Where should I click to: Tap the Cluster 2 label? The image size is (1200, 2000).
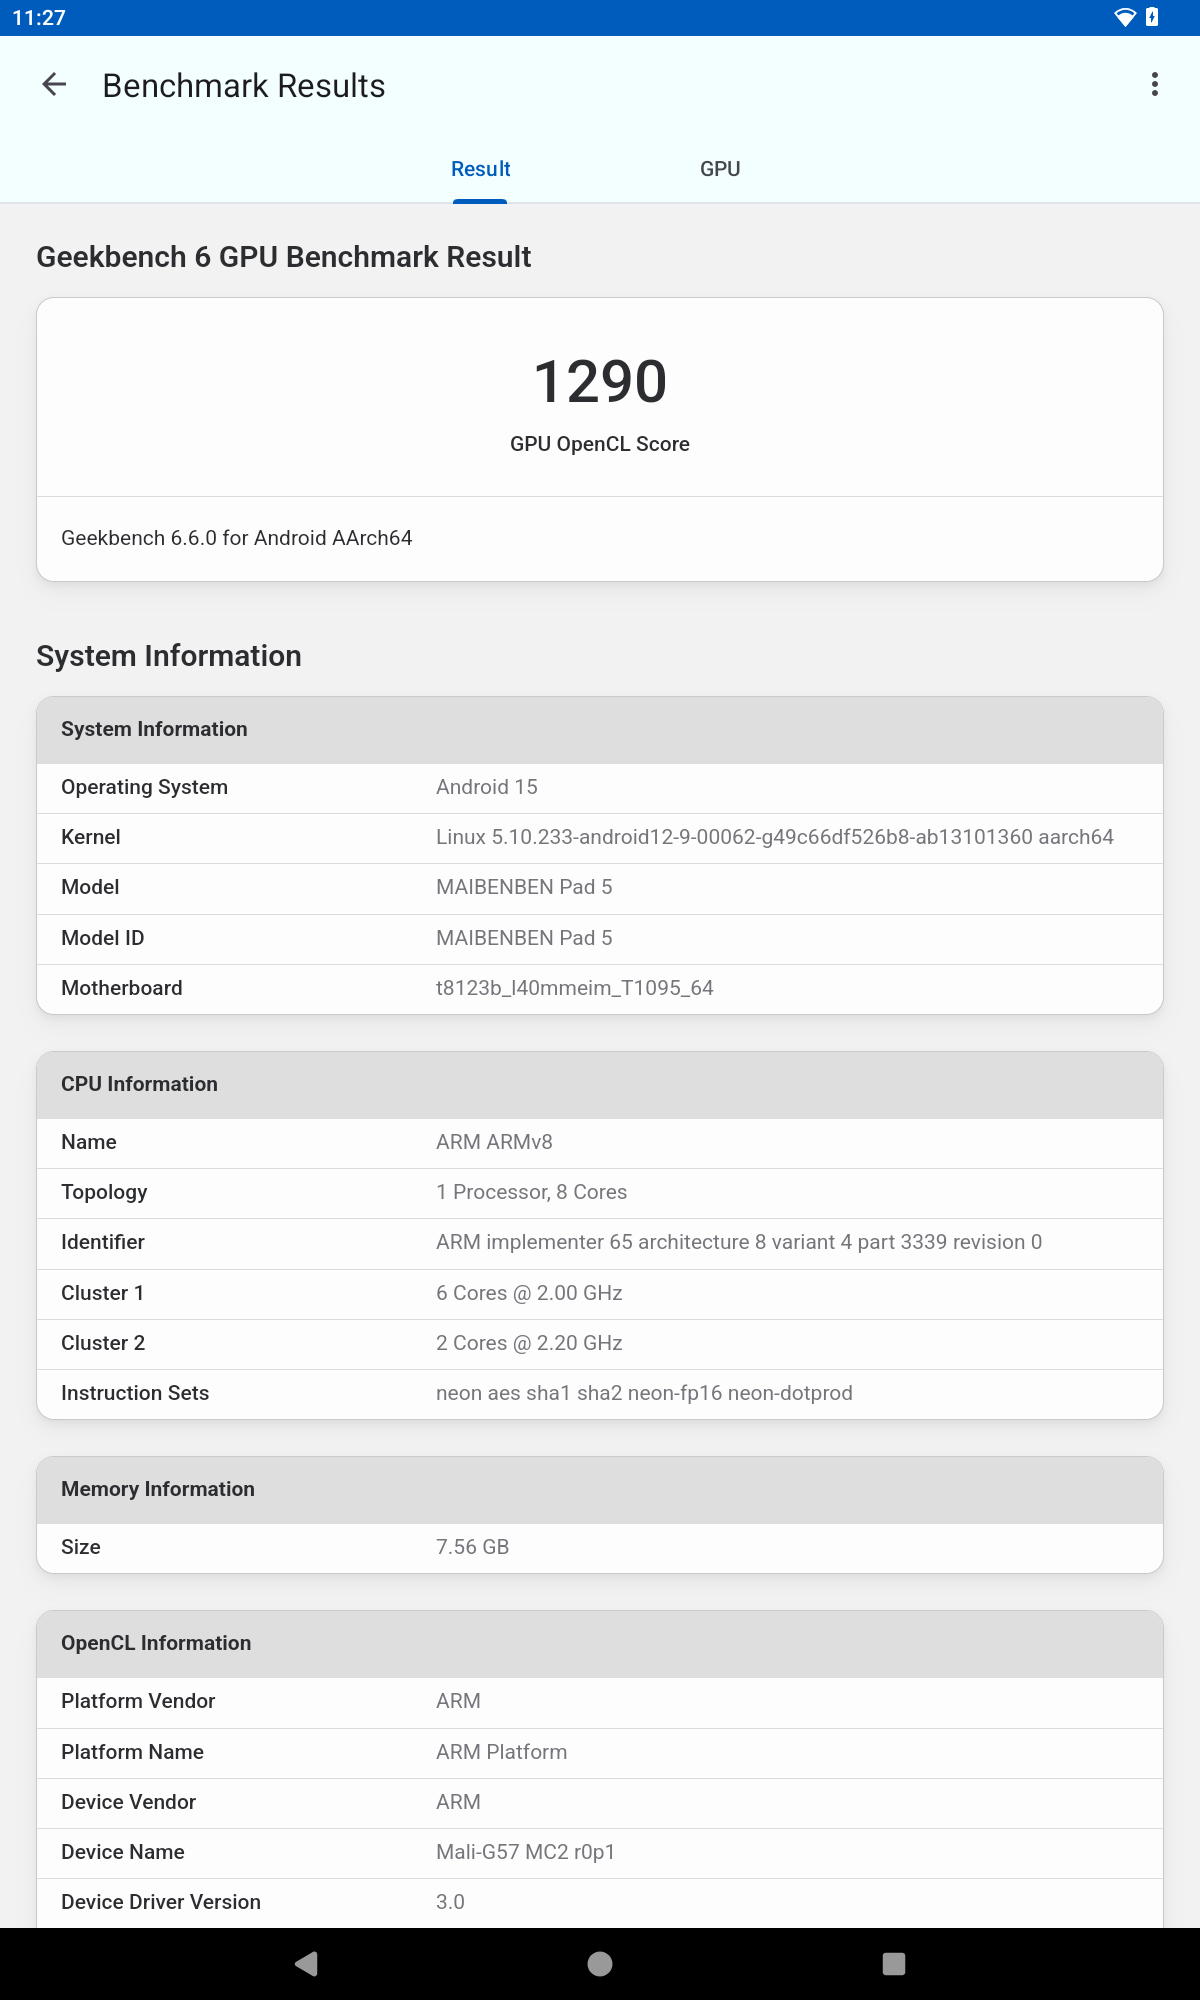[103, 1343]
